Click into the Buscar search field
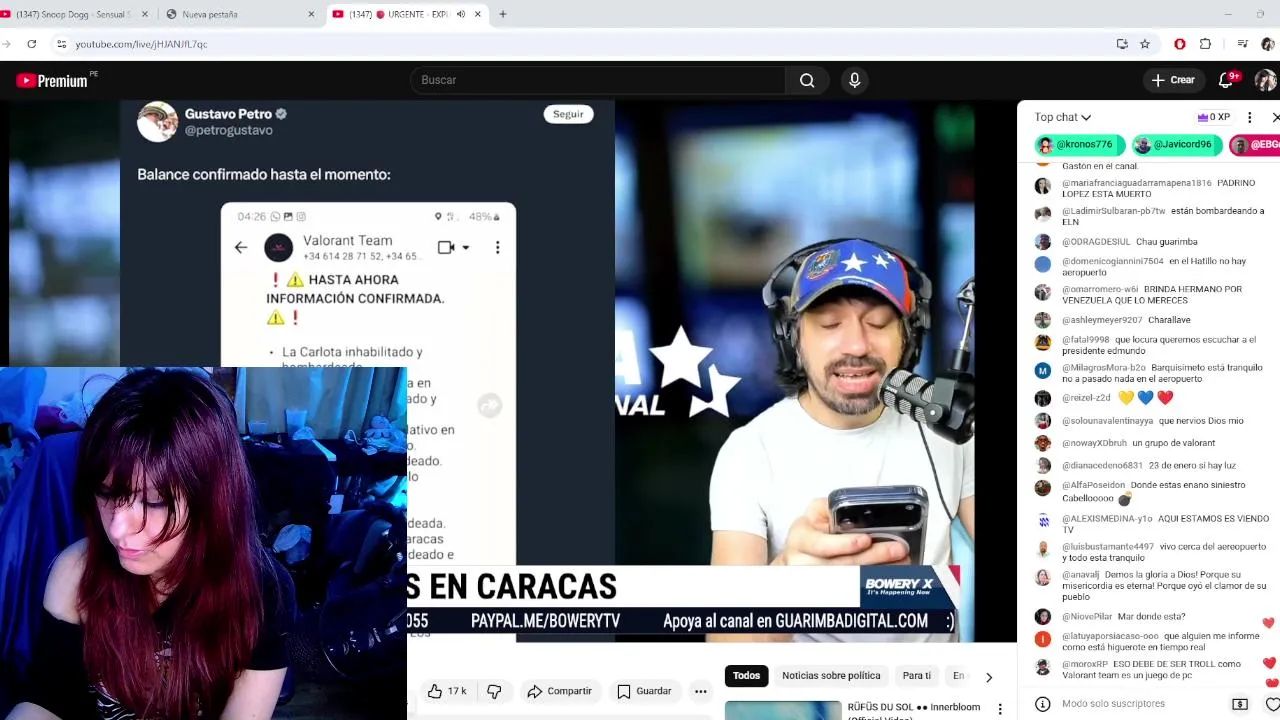 (x=598, y=80)
